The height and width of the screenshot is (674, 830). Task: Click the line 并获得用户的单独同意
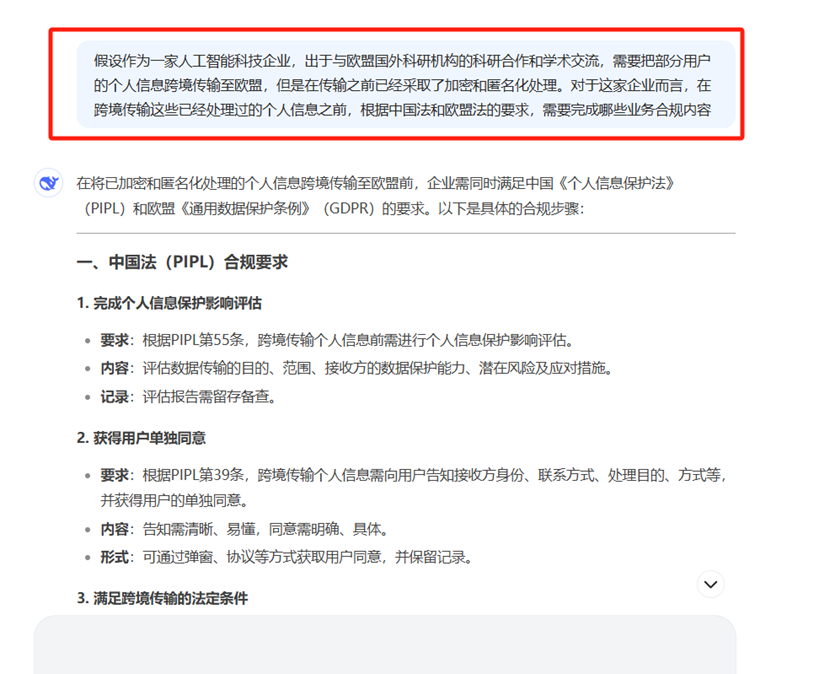[x=175, y=500]
